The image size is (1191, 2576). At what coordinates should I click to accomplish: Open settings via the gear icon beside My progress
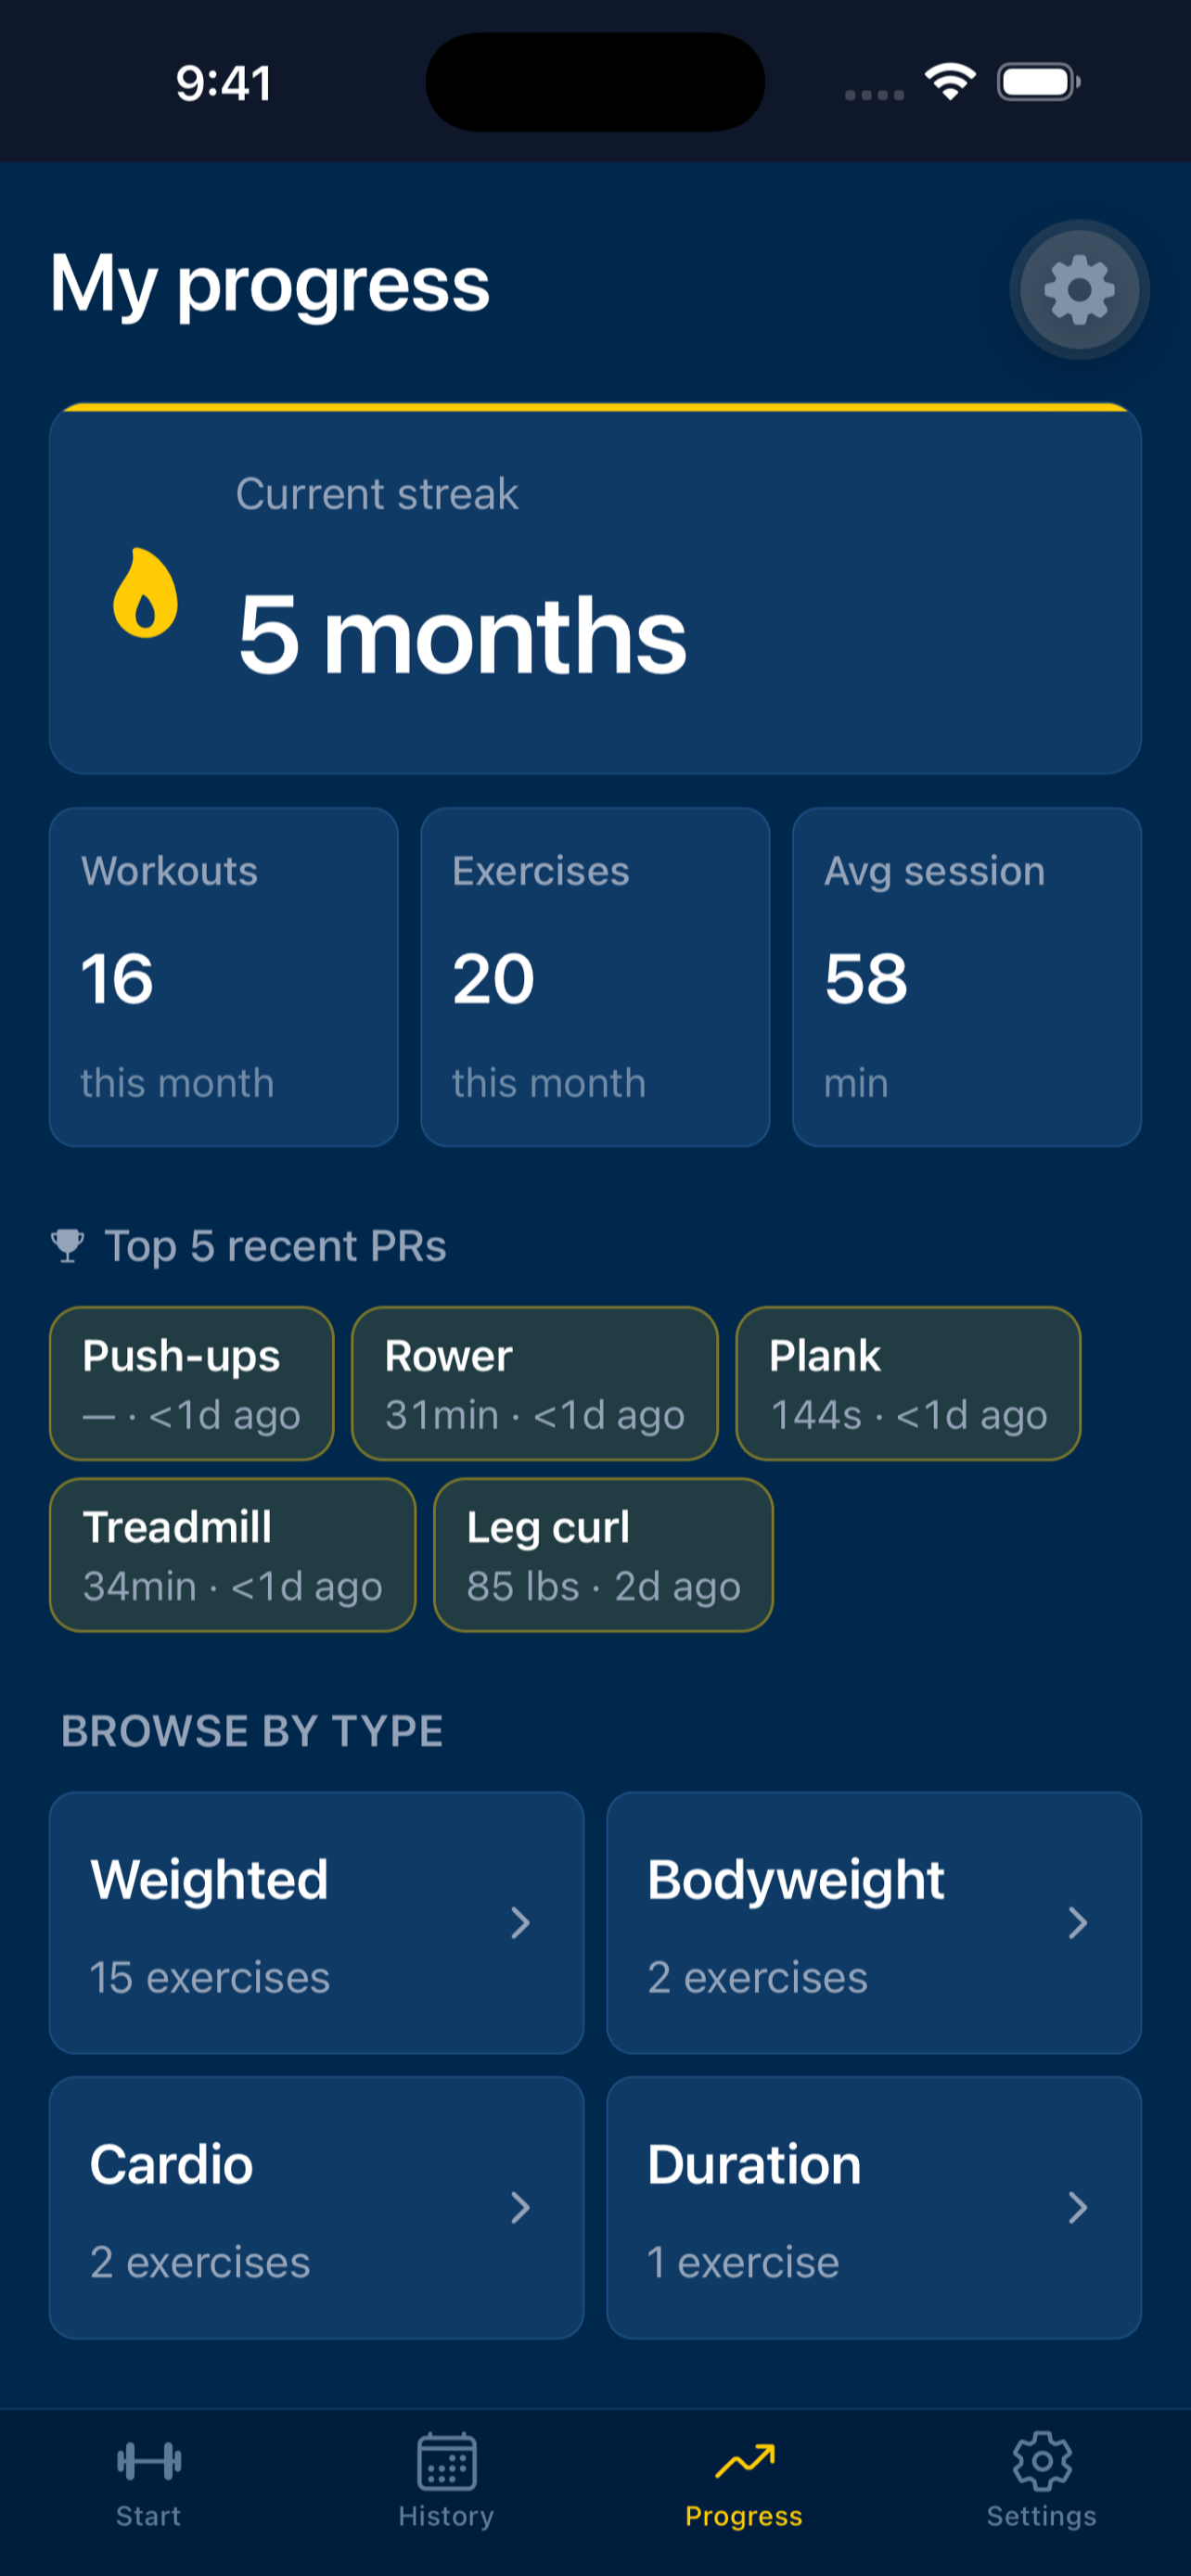pyautogui.click(x=1079, y=290)
